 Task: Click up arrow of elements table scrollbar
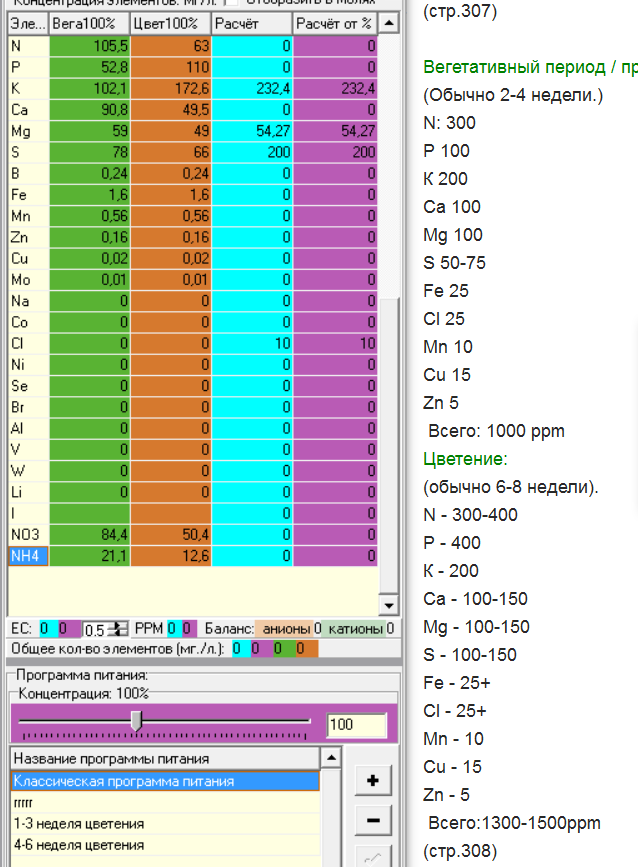pyautogui.click(x=388, y=22)
